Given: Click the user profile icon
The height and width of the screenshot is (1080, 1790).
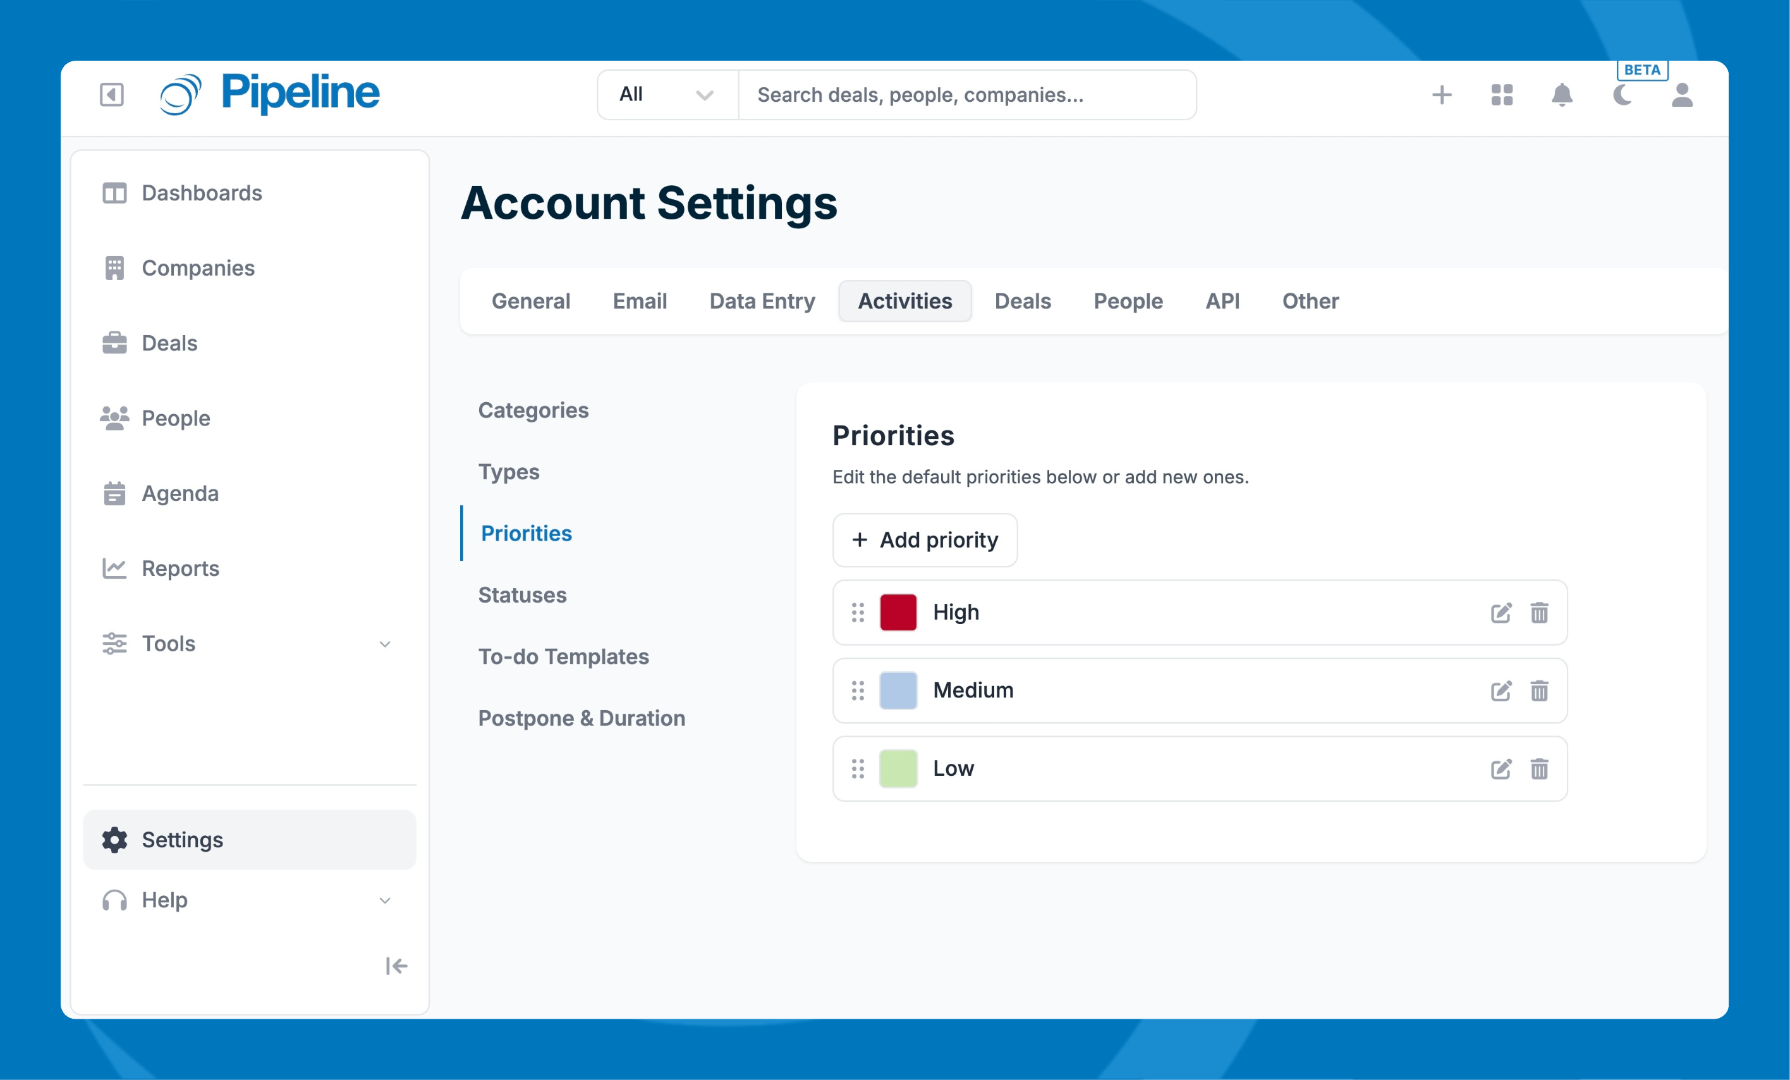Looking at the screenshot, I should point(1682,95).
